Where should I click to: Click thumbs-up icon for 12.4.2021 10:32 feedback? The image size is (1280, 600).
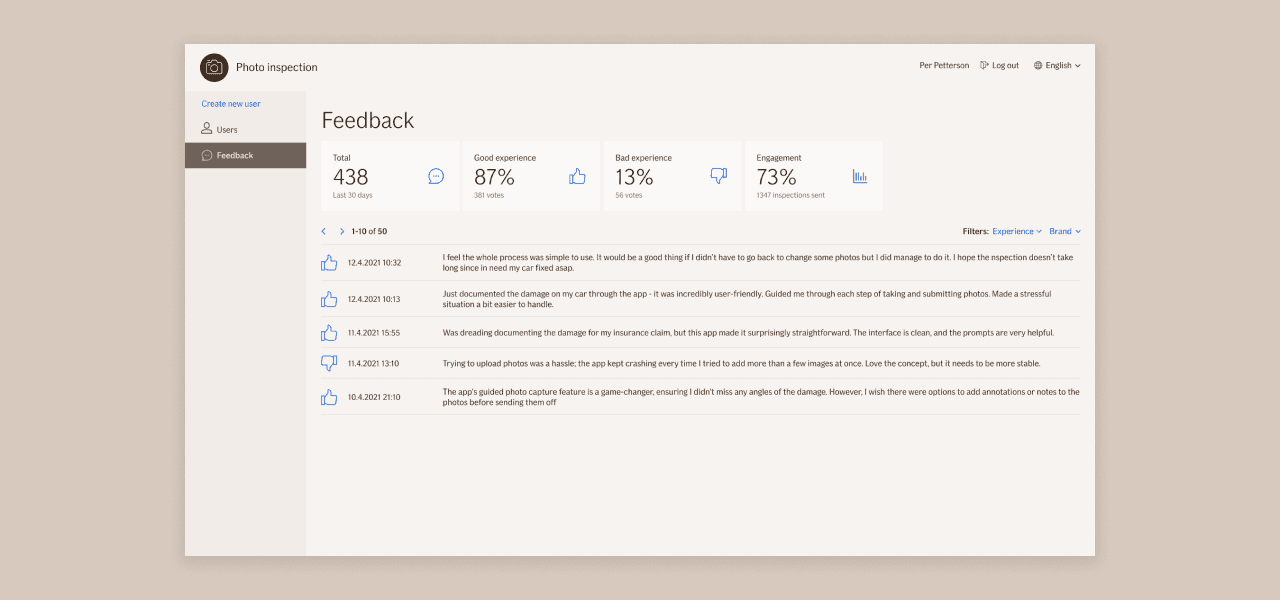tap(329, 263)
